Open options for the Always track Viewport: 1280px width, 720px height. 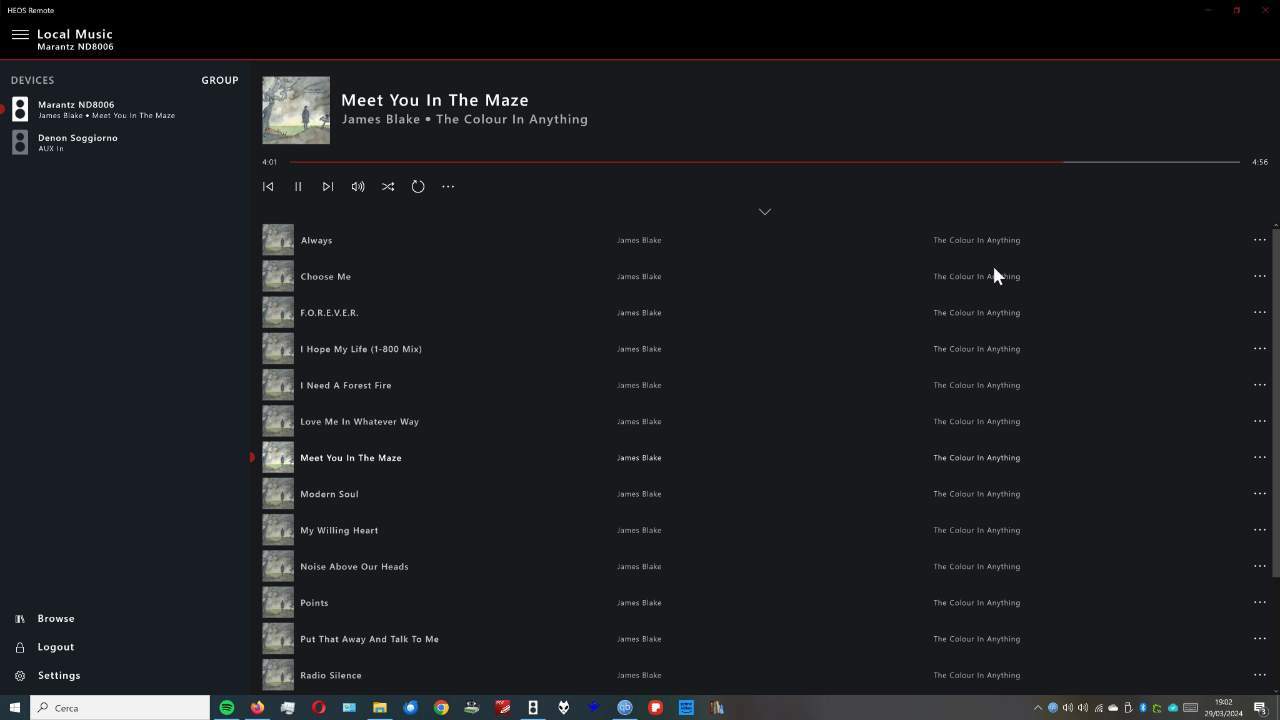coord(1260,240)
